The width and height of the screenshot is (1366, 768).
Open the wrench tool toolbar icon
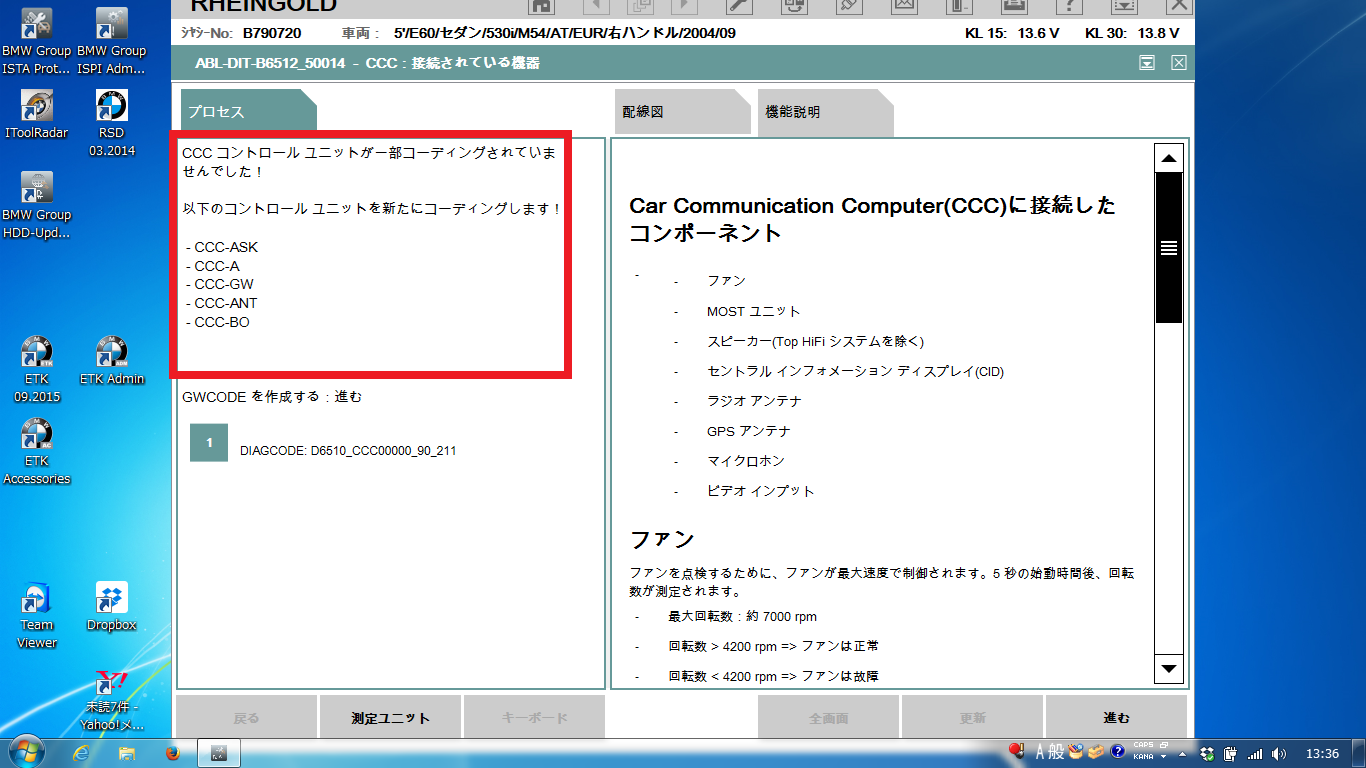coord(739,5)
